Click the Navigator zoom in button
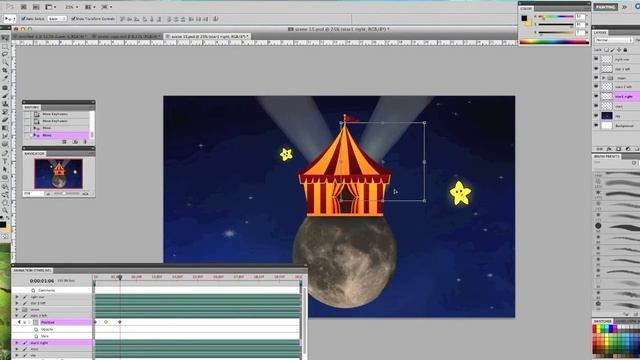The height and width of the screenshot is (360, 640). (x=85, y=194)
